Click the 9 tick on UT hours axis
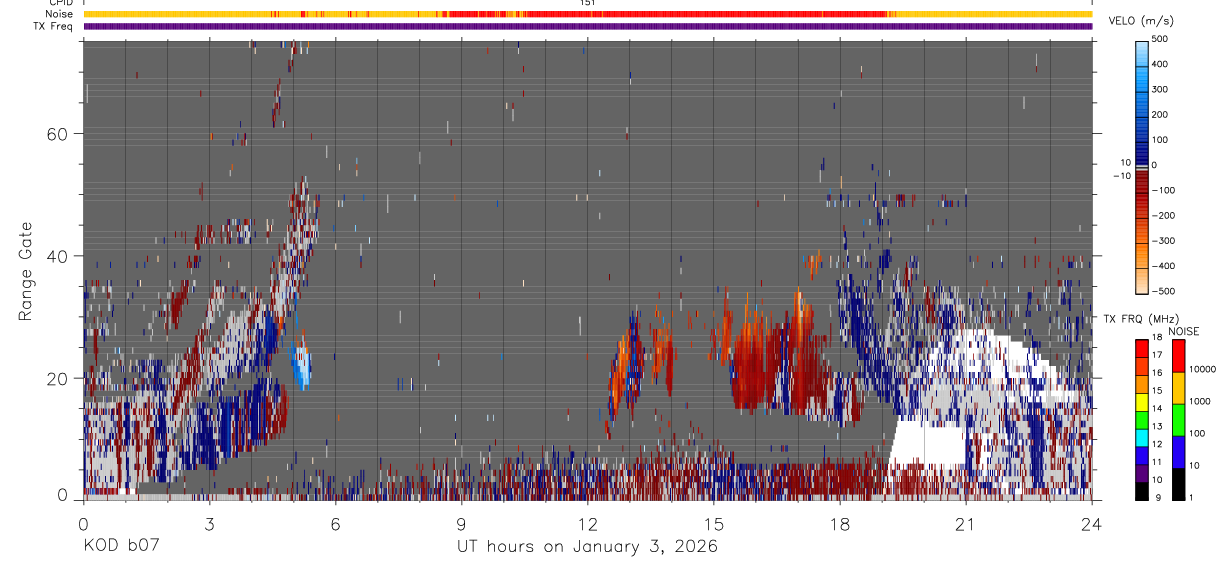 click(x=461, y=523)
